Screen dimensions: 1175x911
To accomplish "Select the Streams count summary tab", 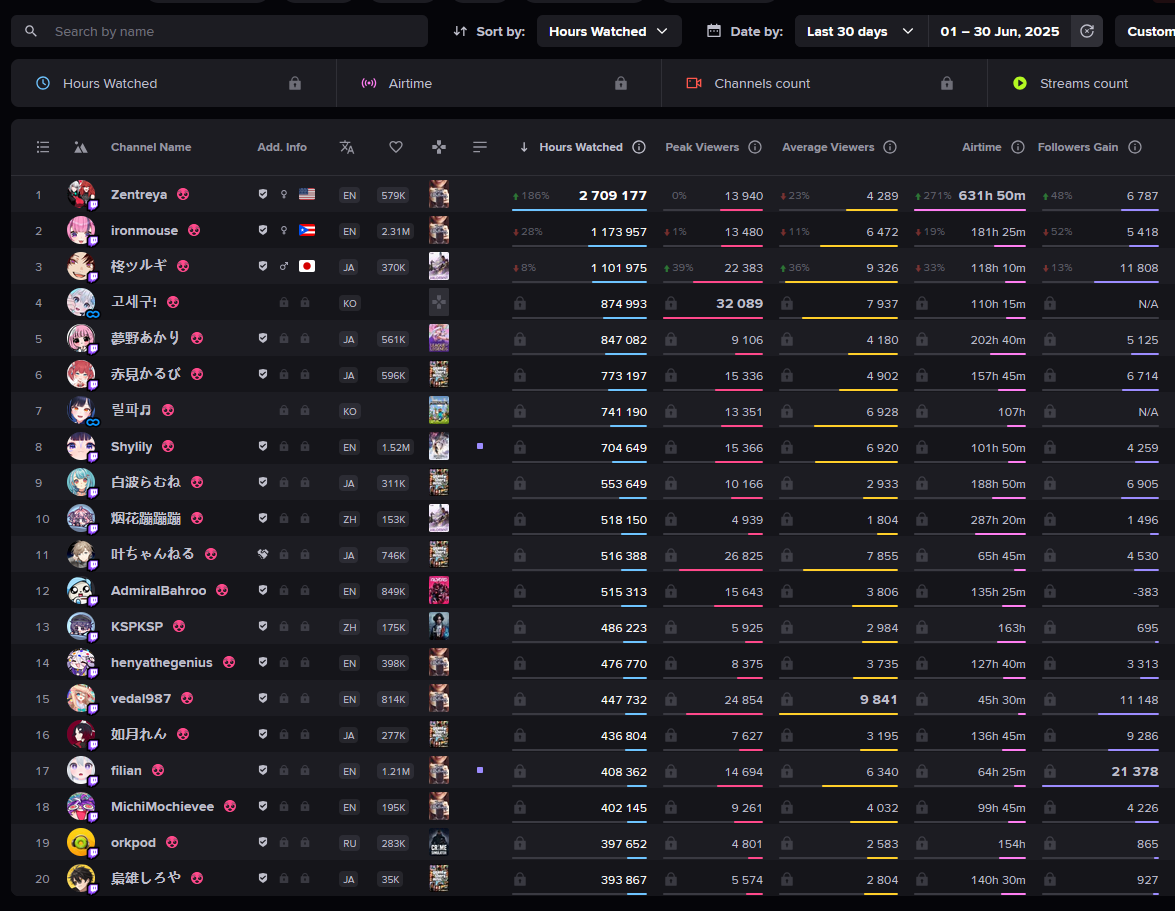I will click(1081, 83).
